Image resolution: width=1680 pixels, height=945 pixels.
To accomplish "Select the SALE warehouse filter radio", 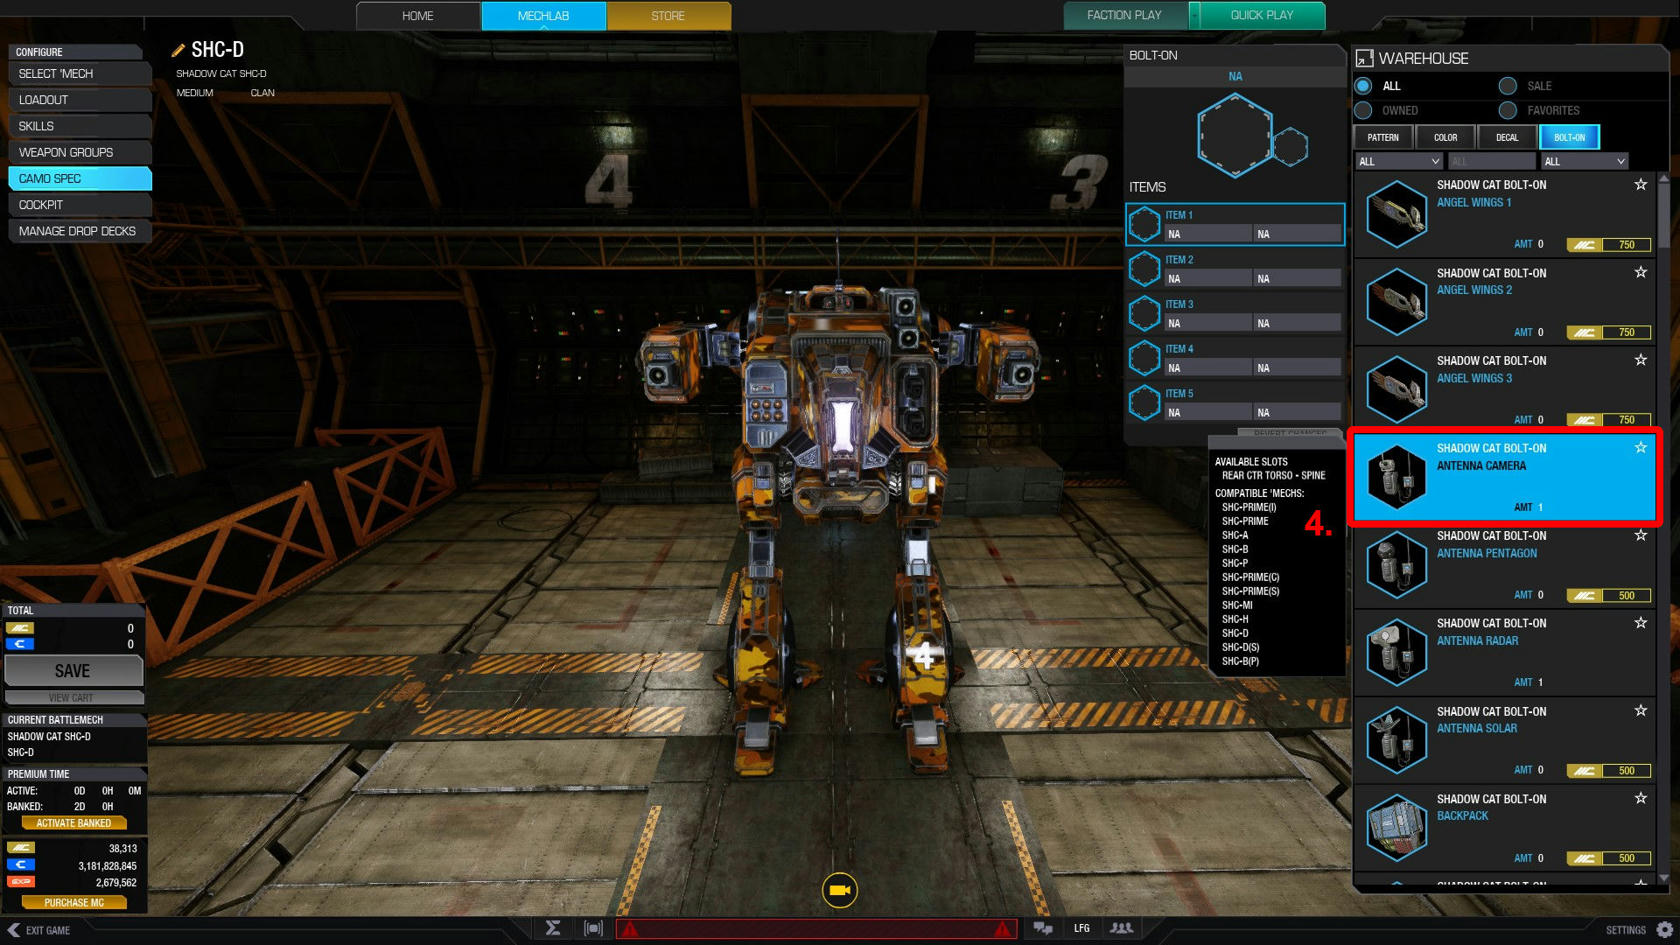I will pyautogui.click(x=1508, y=86).
